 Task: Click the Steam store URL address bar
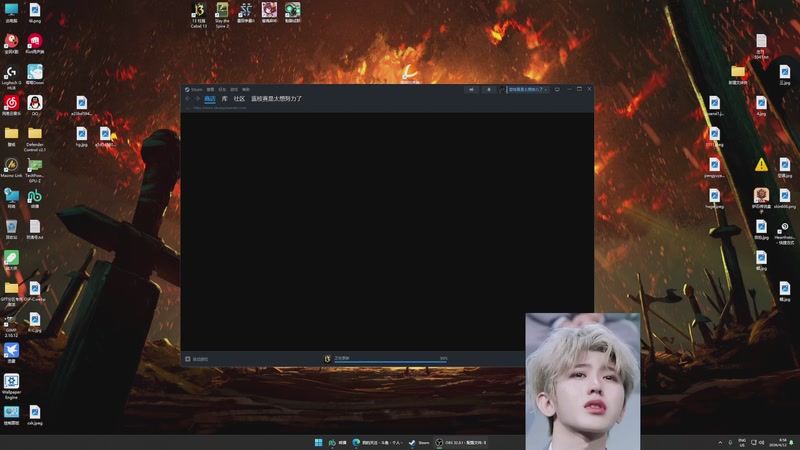coord(219,108)
